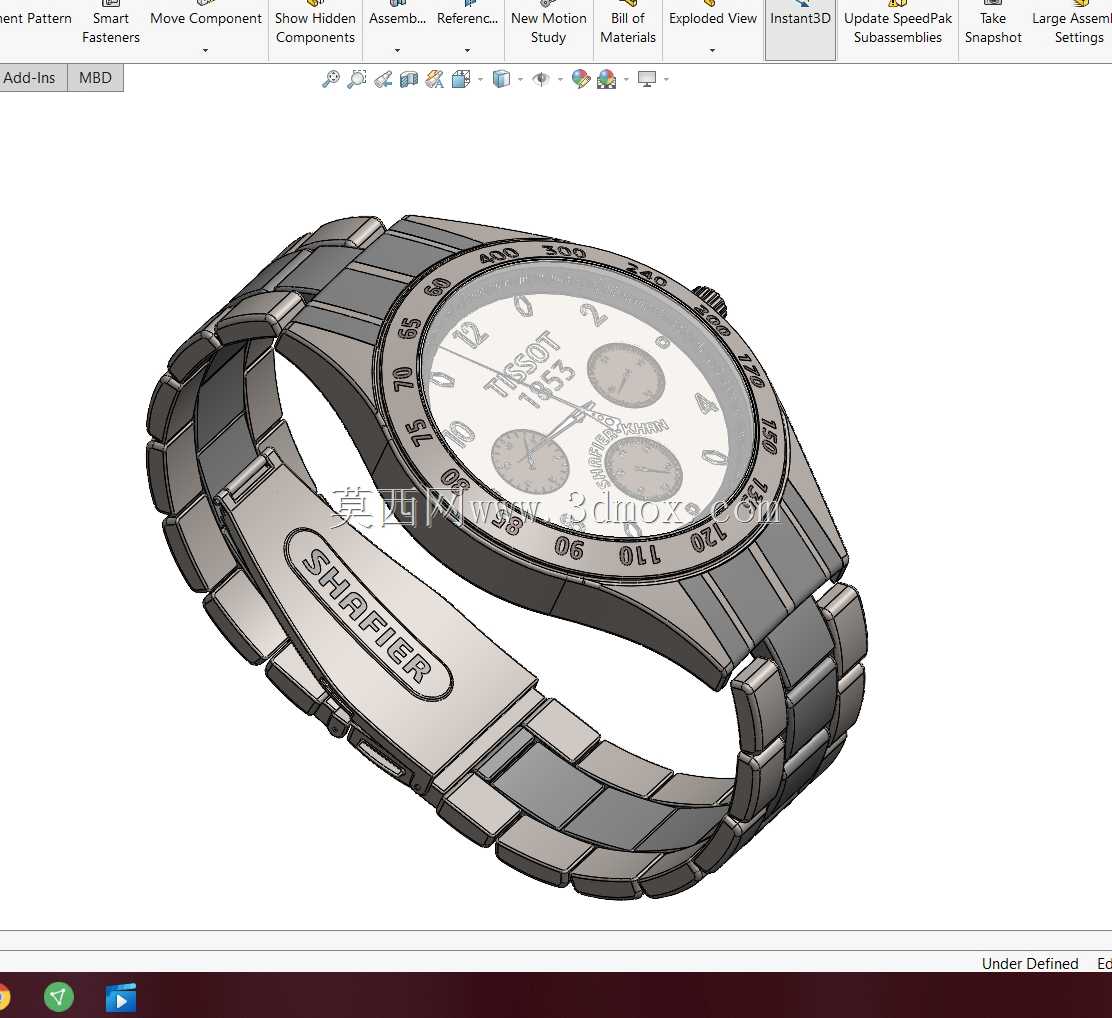Click Under Defined status text
This screenshot has height=1018, width=1112.
(1030, 963)
